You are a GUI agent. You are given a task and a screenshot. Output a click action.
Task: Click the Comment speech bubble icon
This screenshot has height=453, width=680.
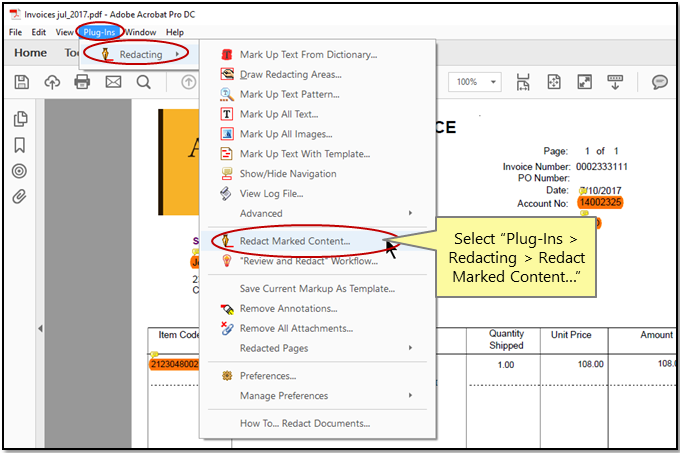[x=660, y=82]
